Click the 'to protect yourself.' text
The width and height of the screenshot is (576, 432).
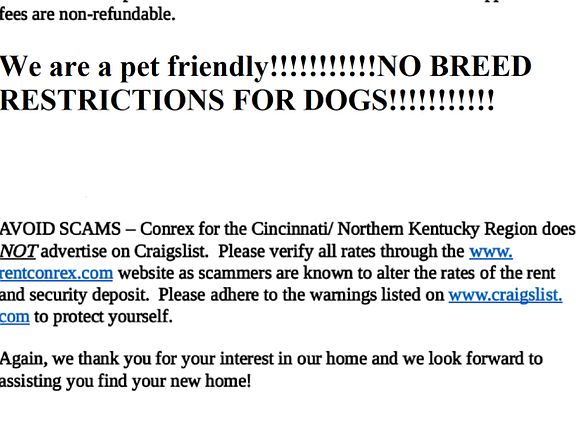point(103,317)
